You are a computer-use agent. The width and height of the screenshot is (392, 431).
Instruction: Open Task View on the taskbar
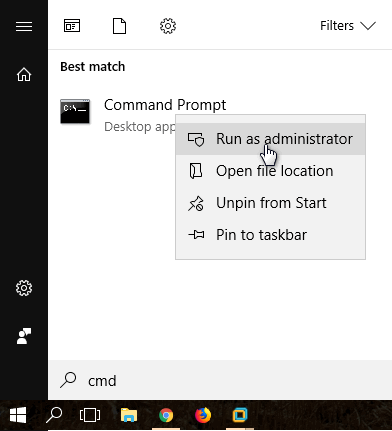pos(90,415)
